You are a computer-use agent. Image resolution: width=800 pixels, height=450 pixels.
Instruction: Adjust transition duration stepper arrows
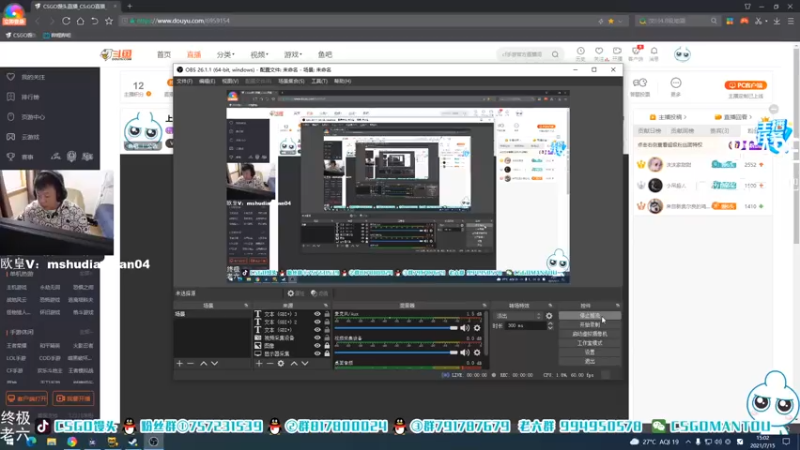click(x=550, y=326)
